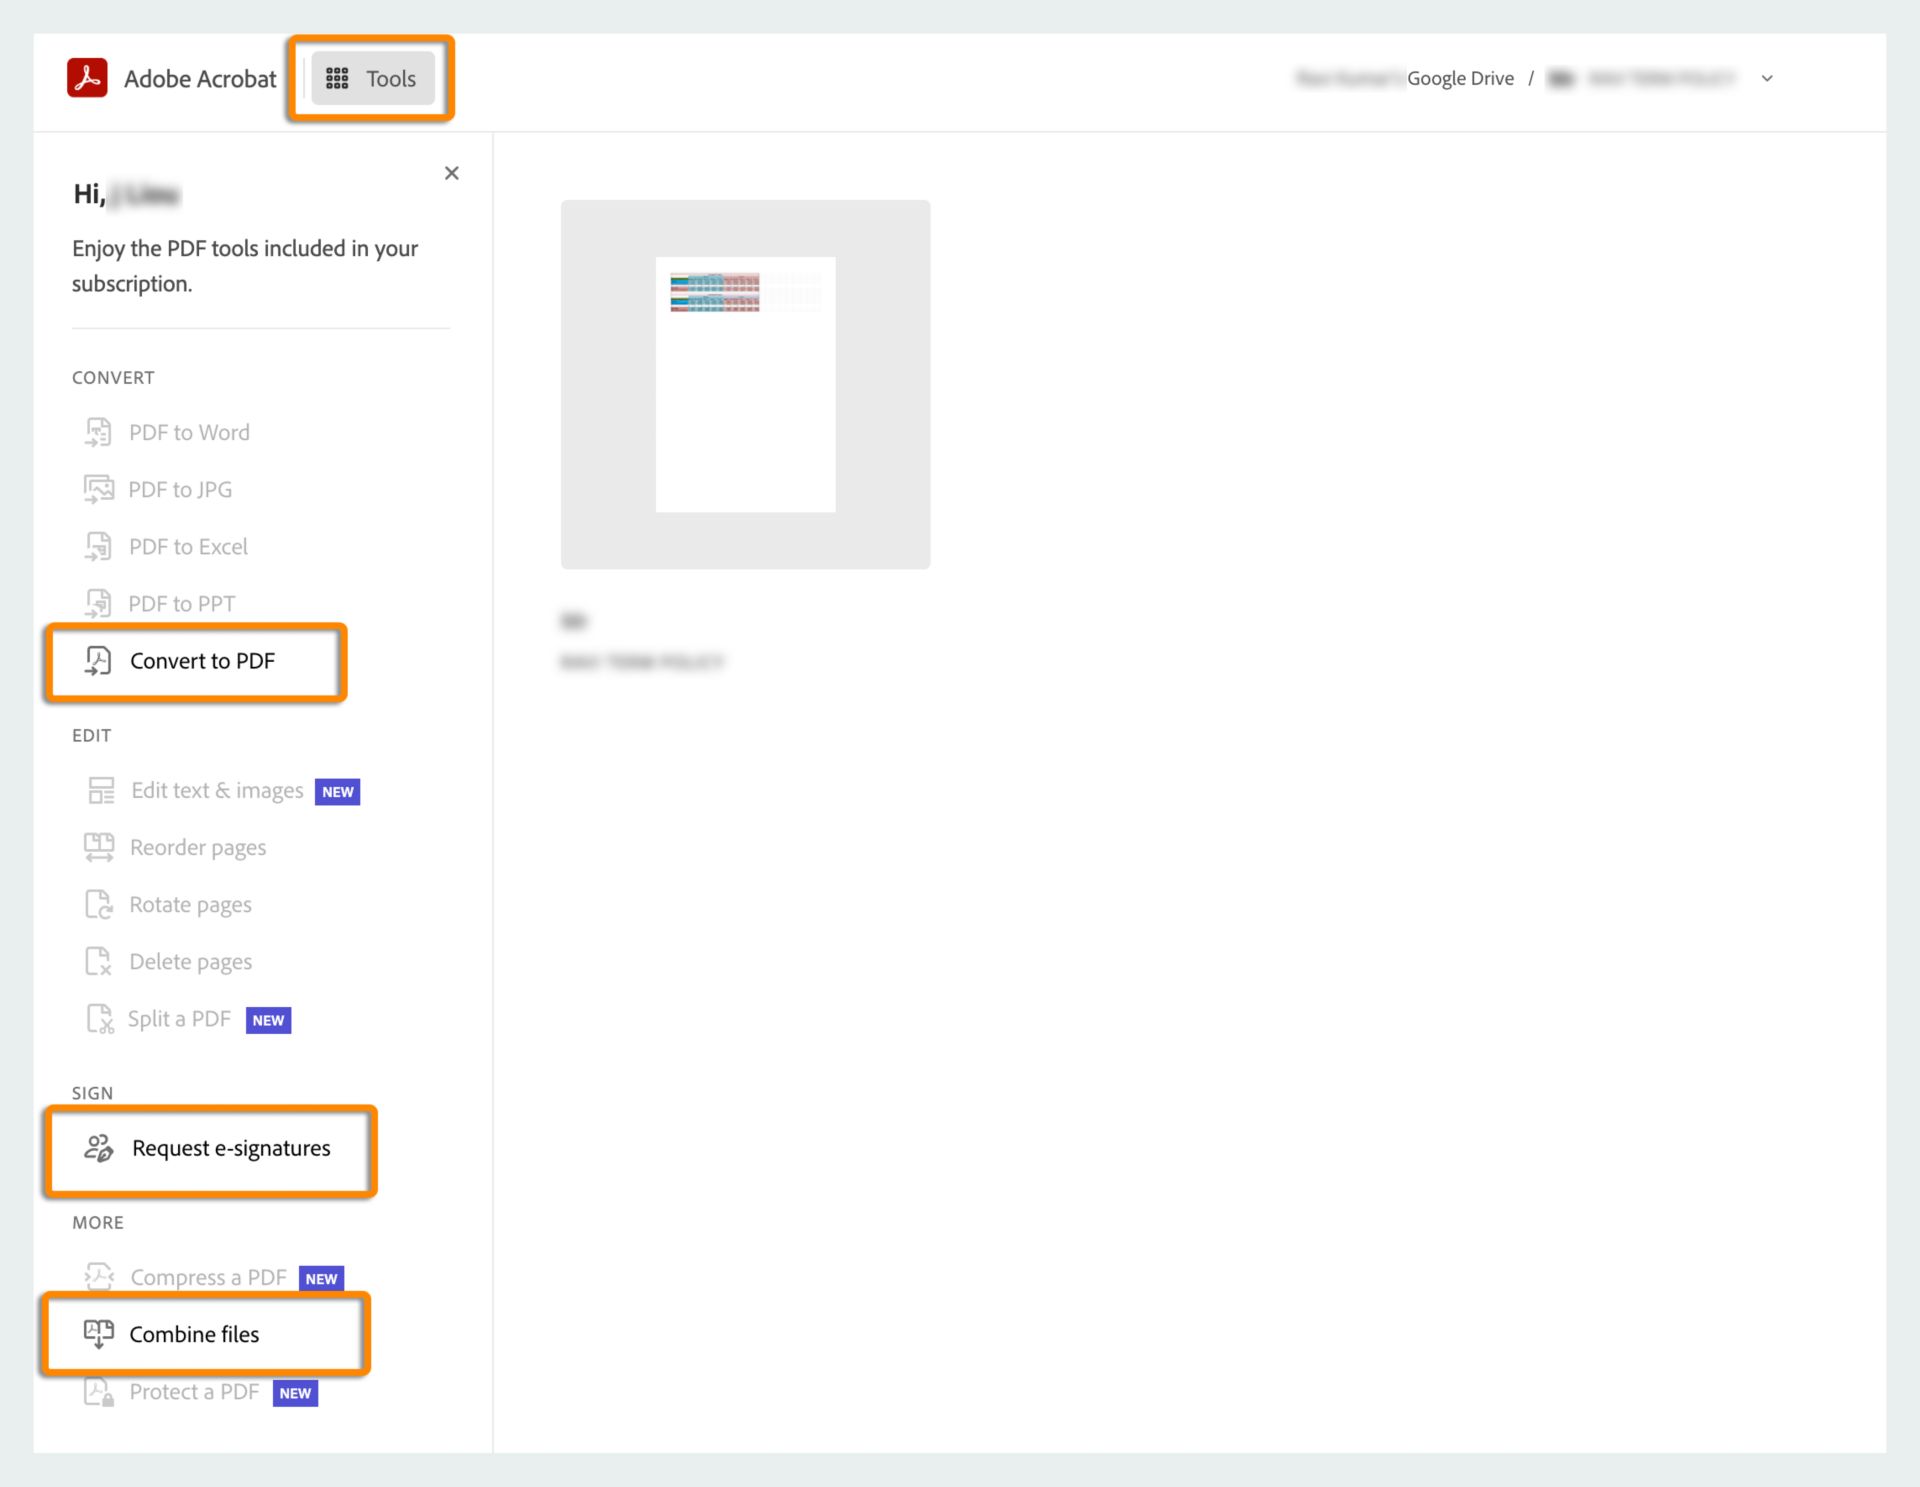
Task: Click the Reorder pages option
Action: click(x=199, y=848)
